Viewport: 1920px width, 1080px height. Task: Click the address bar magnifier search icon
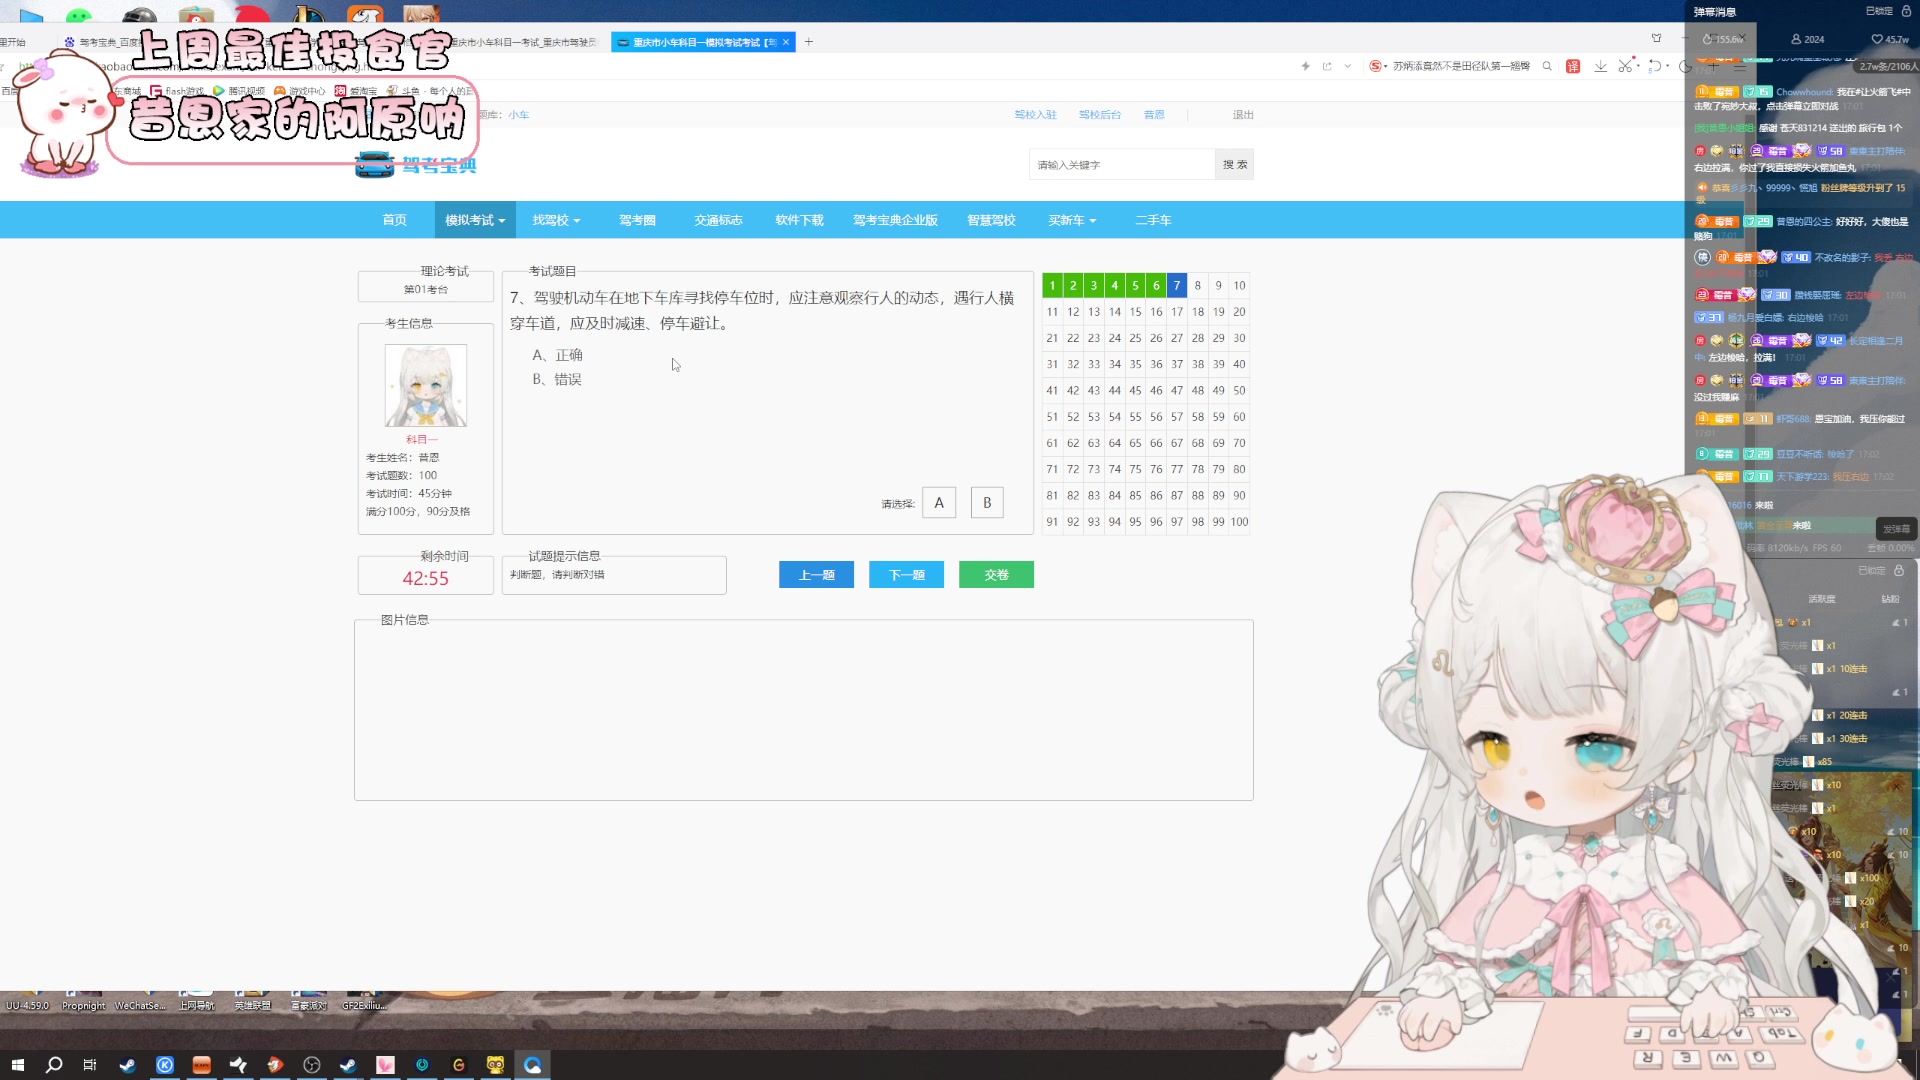pyautogui.click(x=1547, y=66)
